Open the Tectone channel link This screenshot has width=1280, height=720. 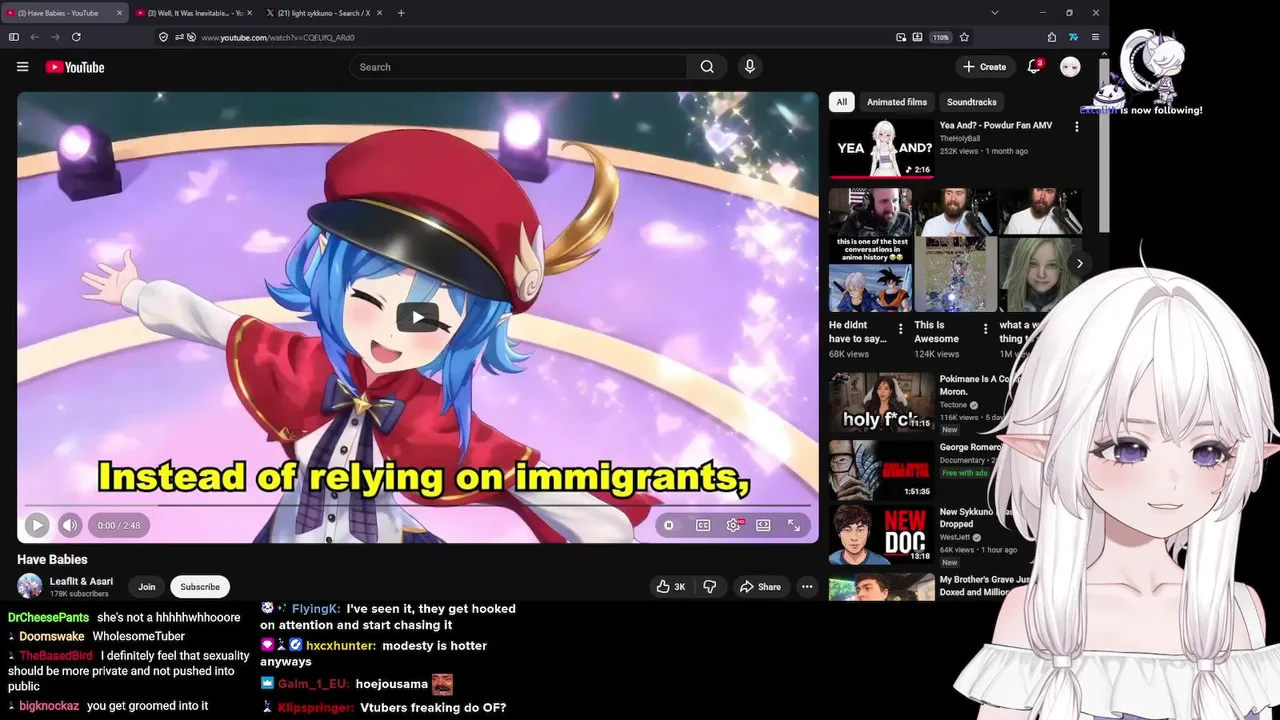pyautogui.click(x=954, y=405)
